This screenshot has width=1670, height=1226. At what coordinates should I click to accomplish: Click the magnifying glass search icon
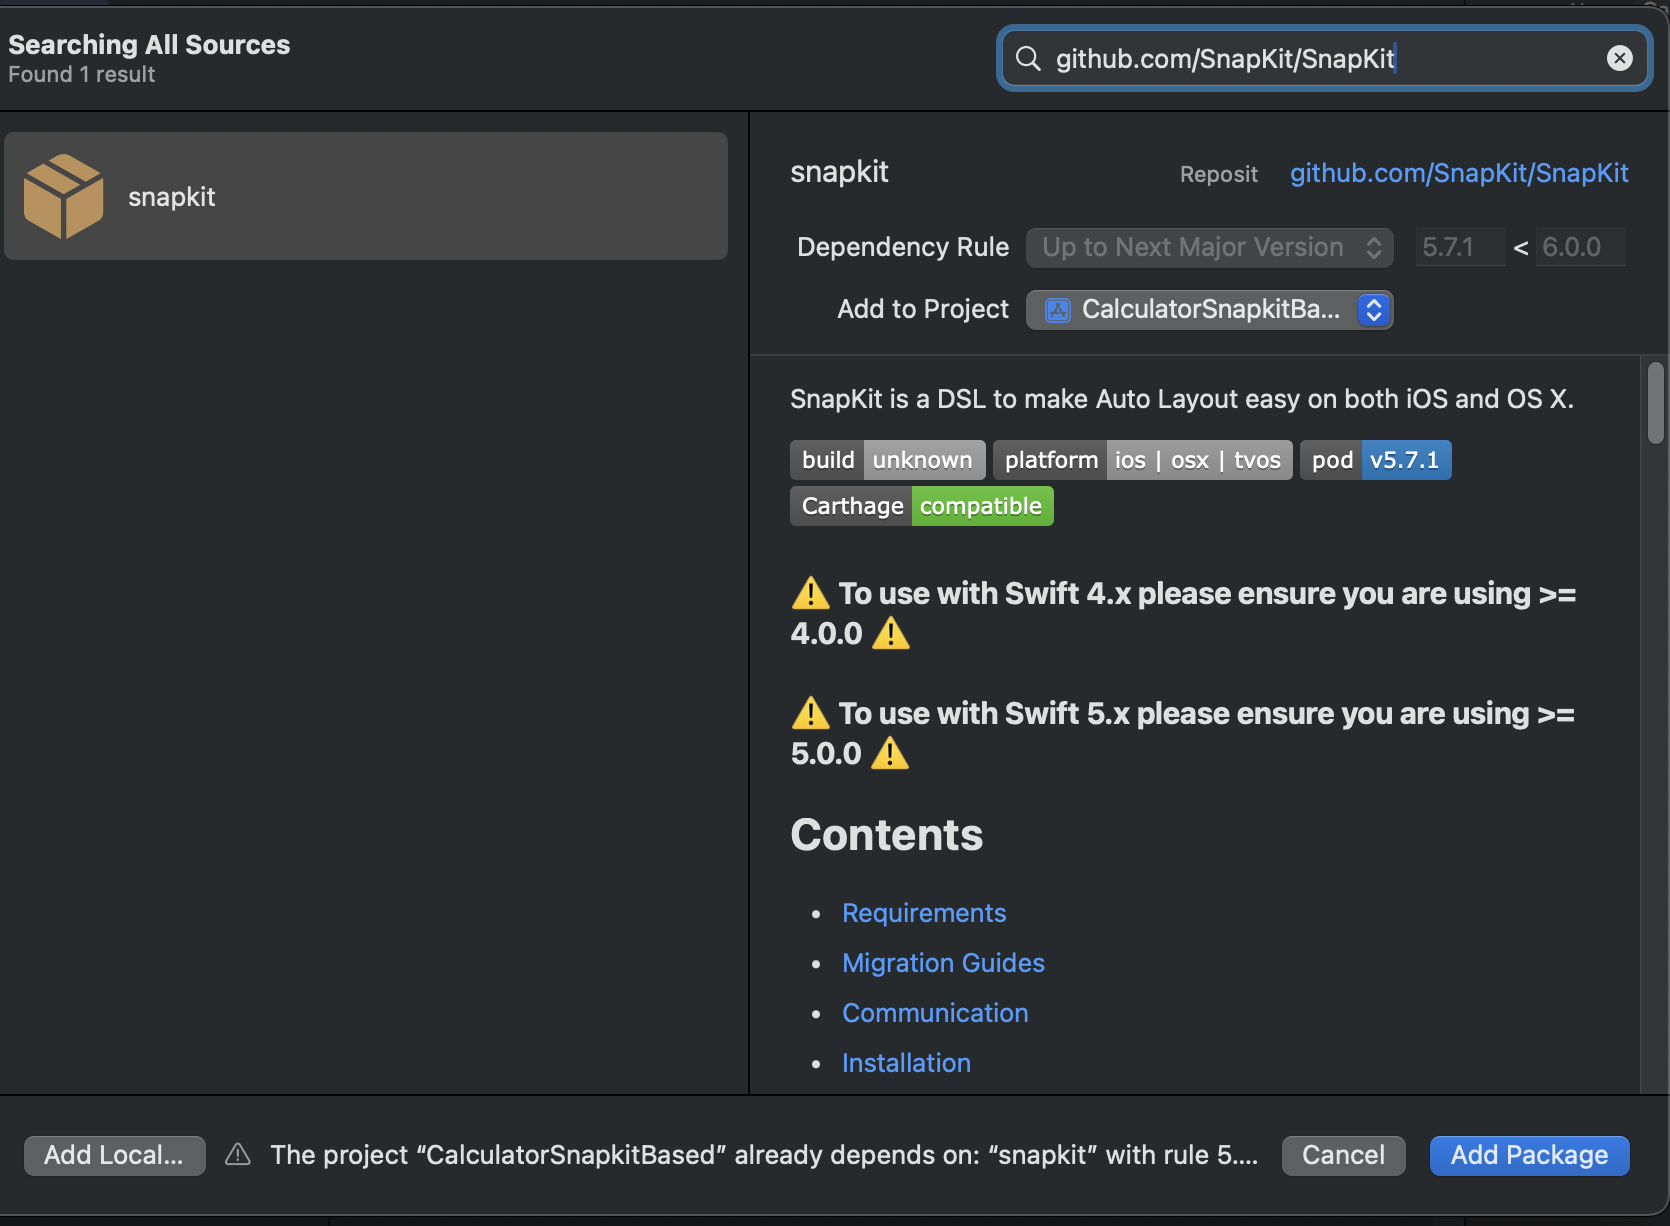click(x=1028, y=58)
